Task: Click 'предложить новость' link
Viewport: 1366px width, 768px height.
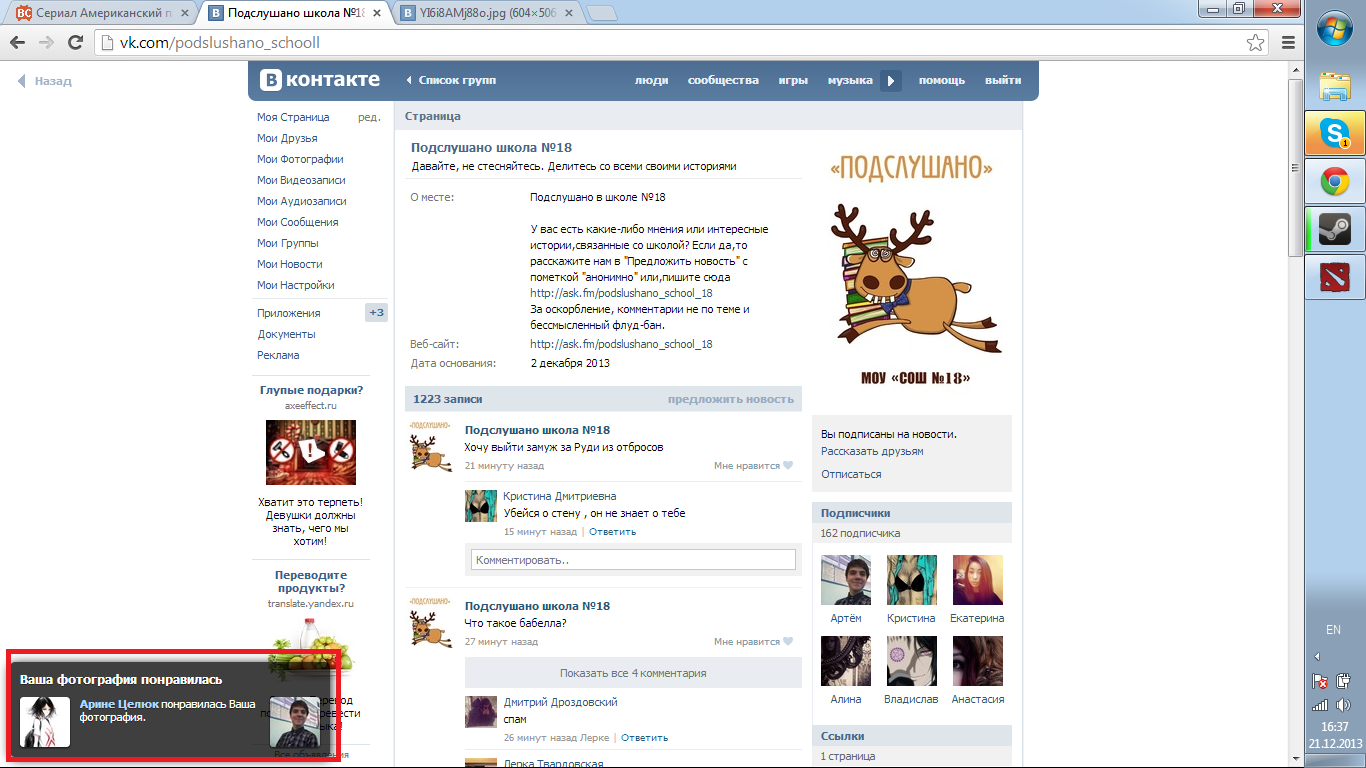Action: click(731, 399)
